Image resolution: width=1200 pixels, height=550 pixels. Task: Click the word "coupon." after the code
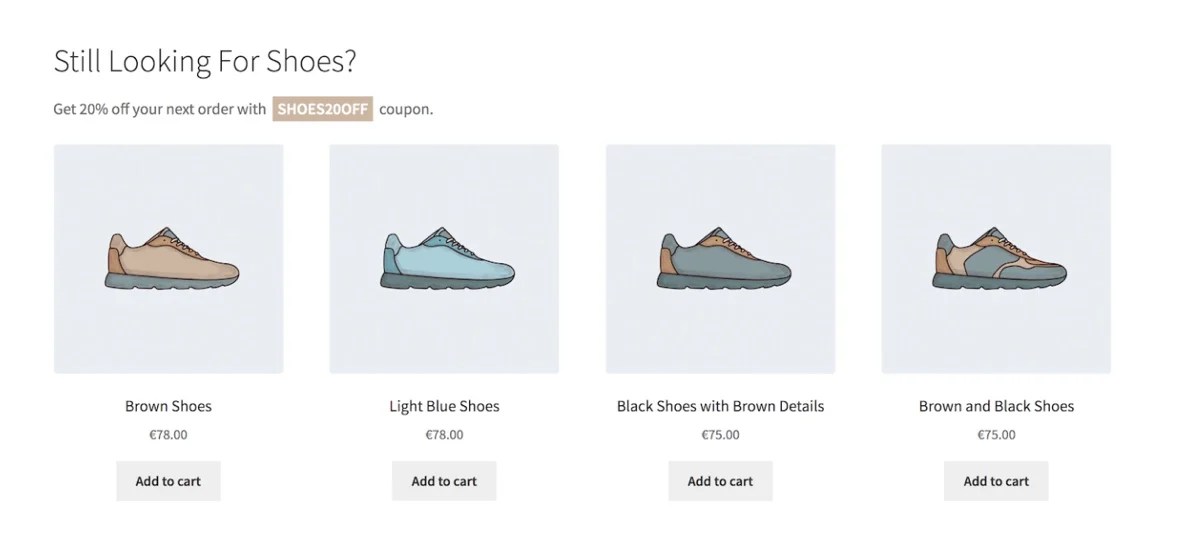[406, 109]
